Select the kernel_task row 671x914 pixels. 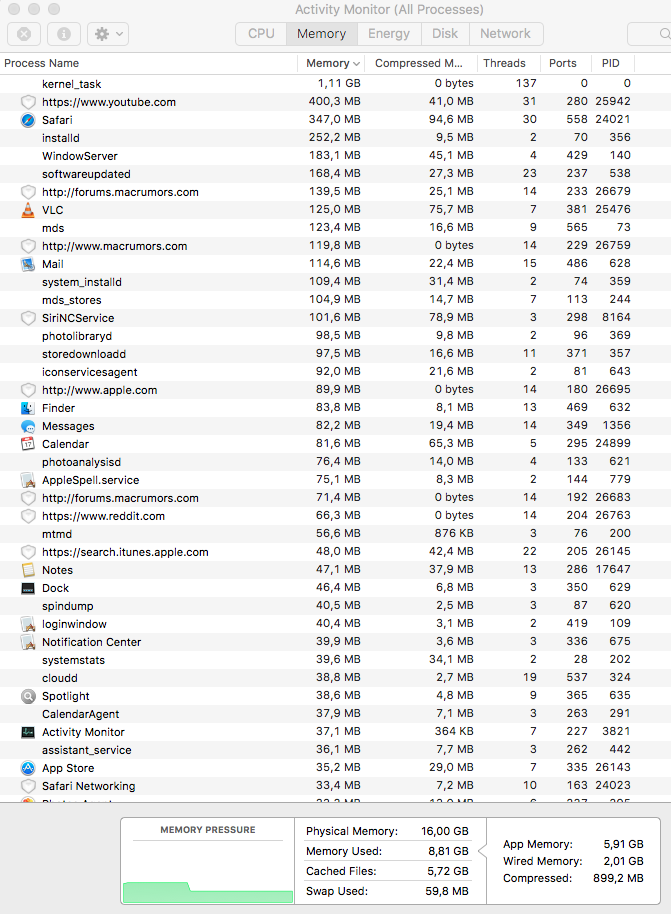coord(335,84)
